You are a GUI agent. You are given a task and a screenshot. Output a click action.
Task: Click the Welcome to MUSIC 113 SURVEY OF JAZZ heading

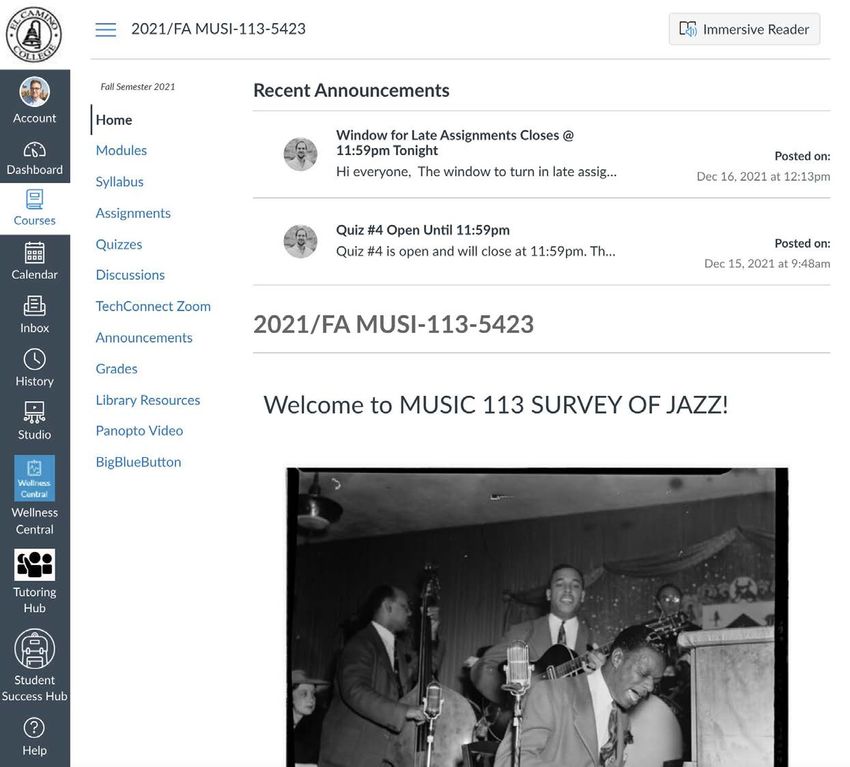click(x=495, y=405)
